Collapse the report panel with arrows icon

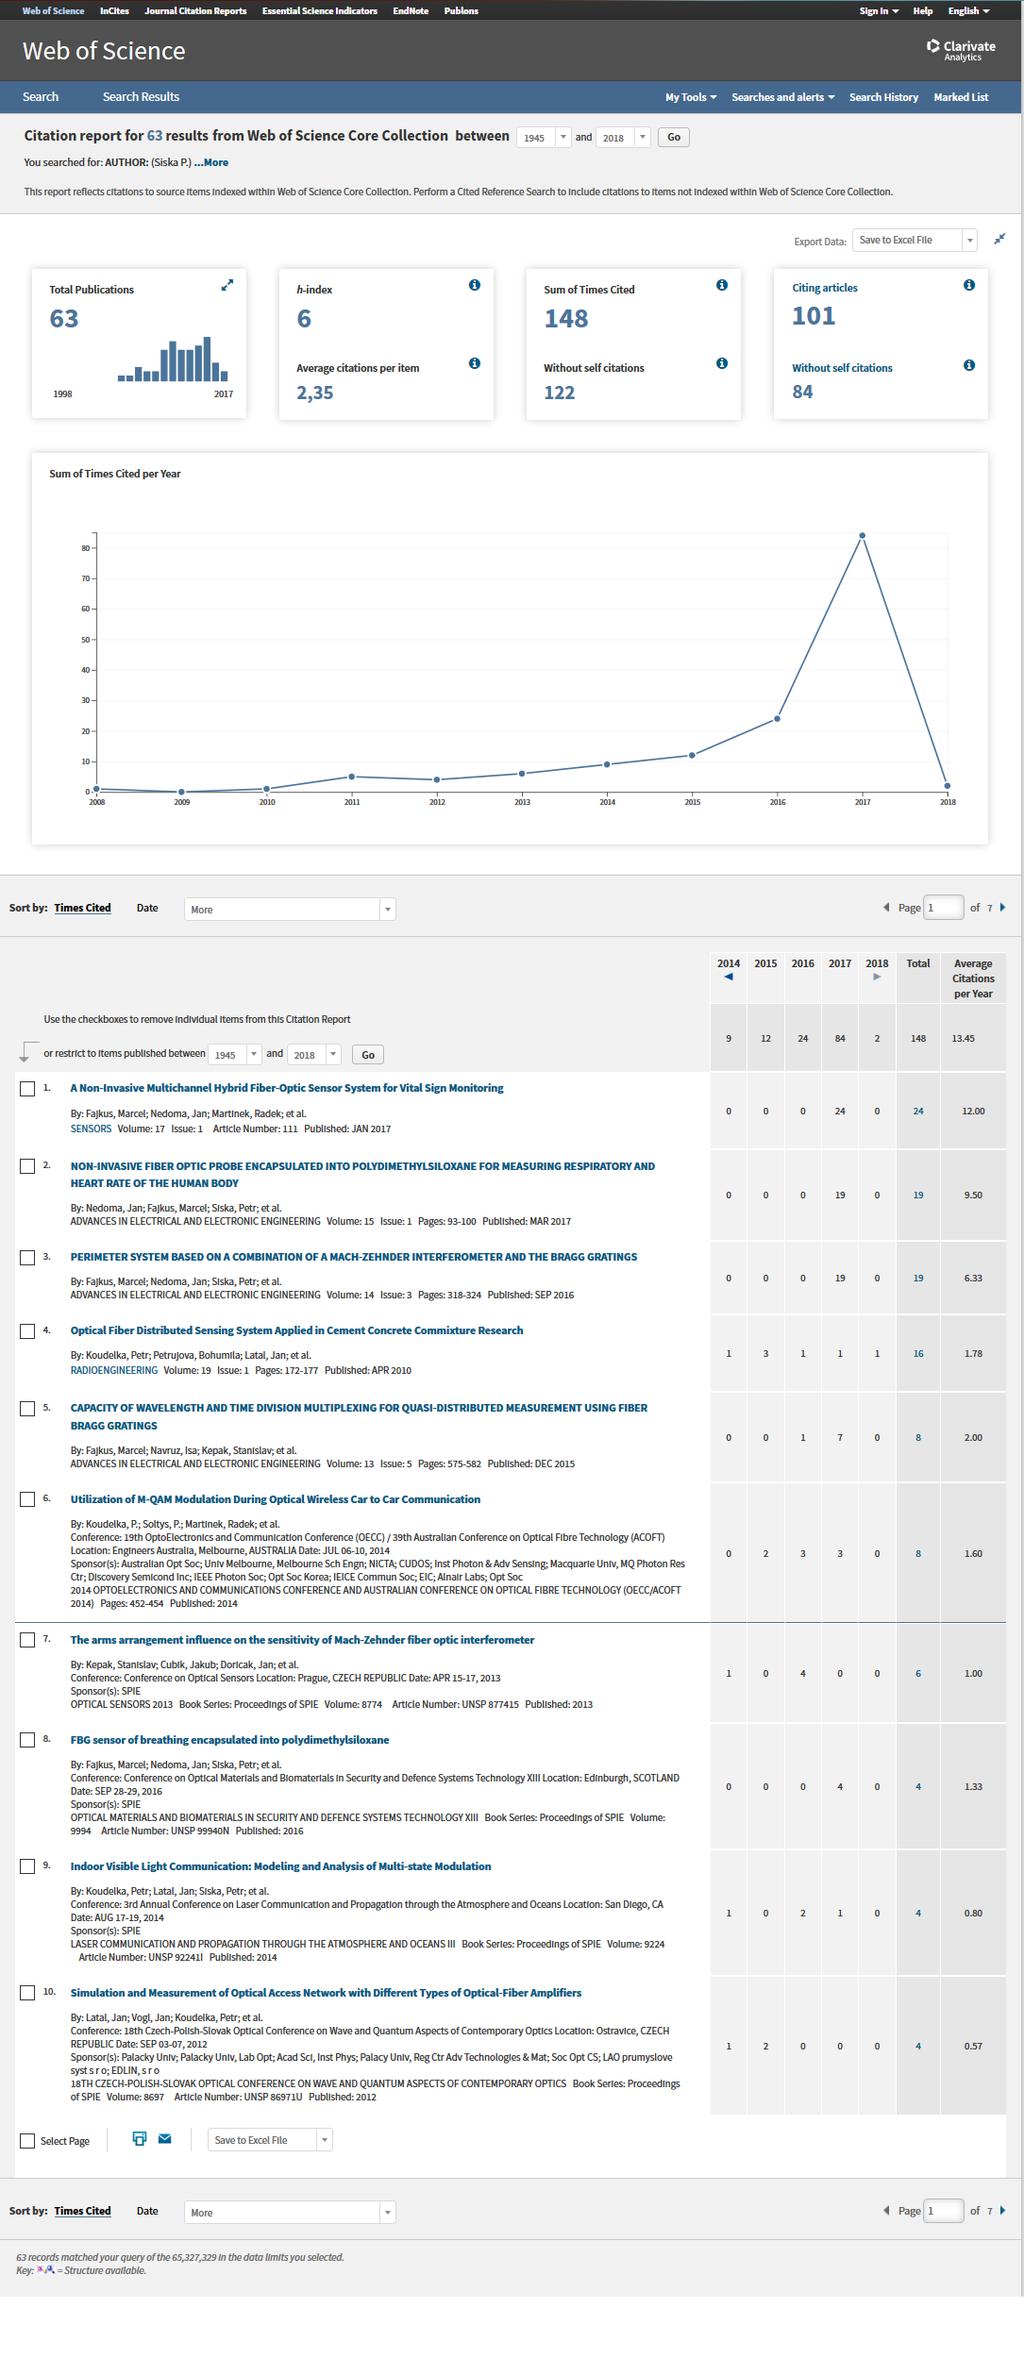point(999,239)
